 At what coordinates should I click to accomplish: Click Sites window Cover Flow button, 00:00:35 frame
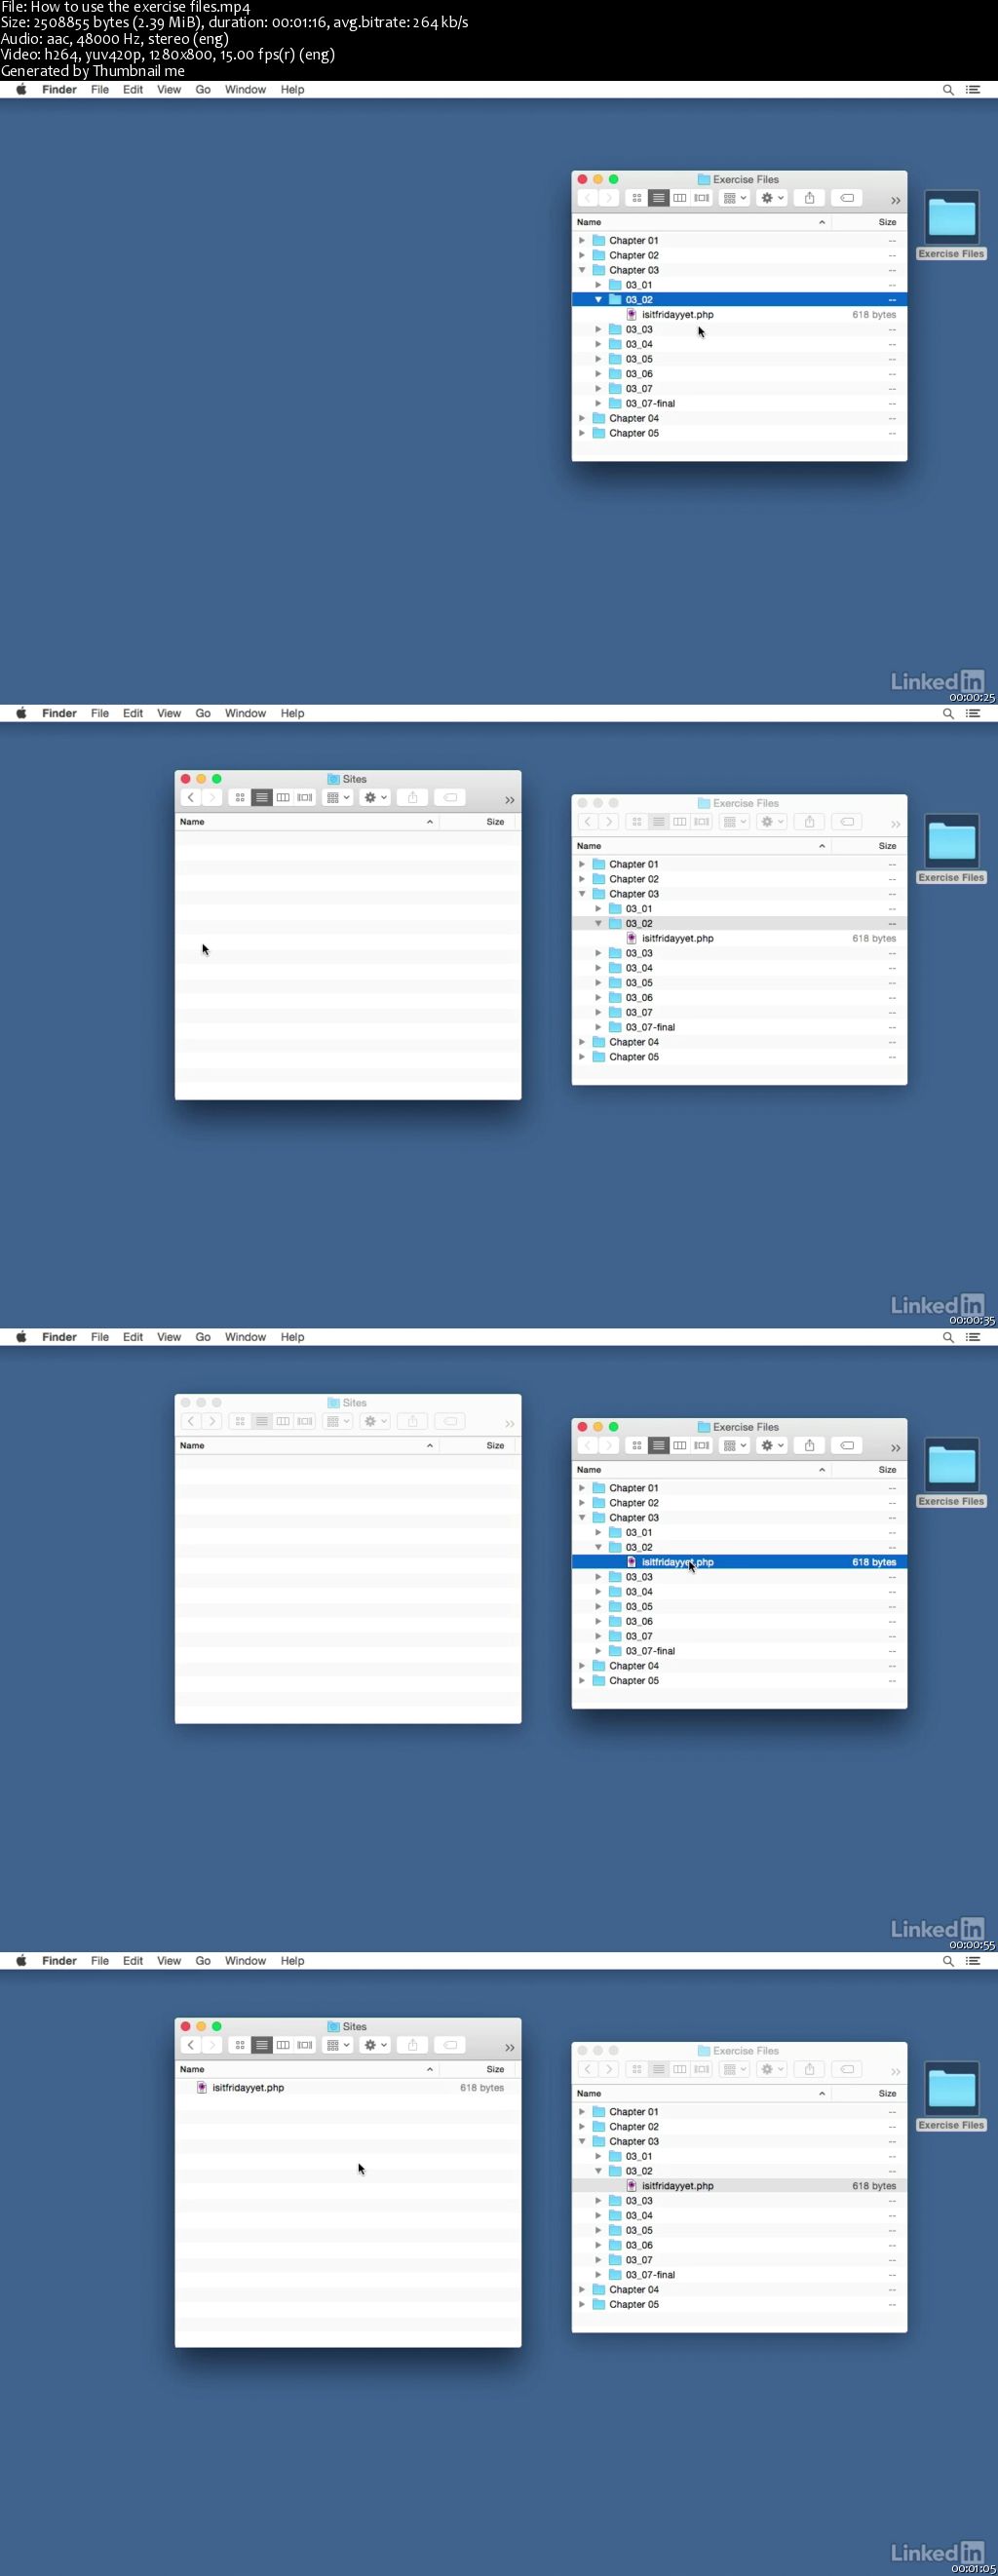tap(305, 797)
